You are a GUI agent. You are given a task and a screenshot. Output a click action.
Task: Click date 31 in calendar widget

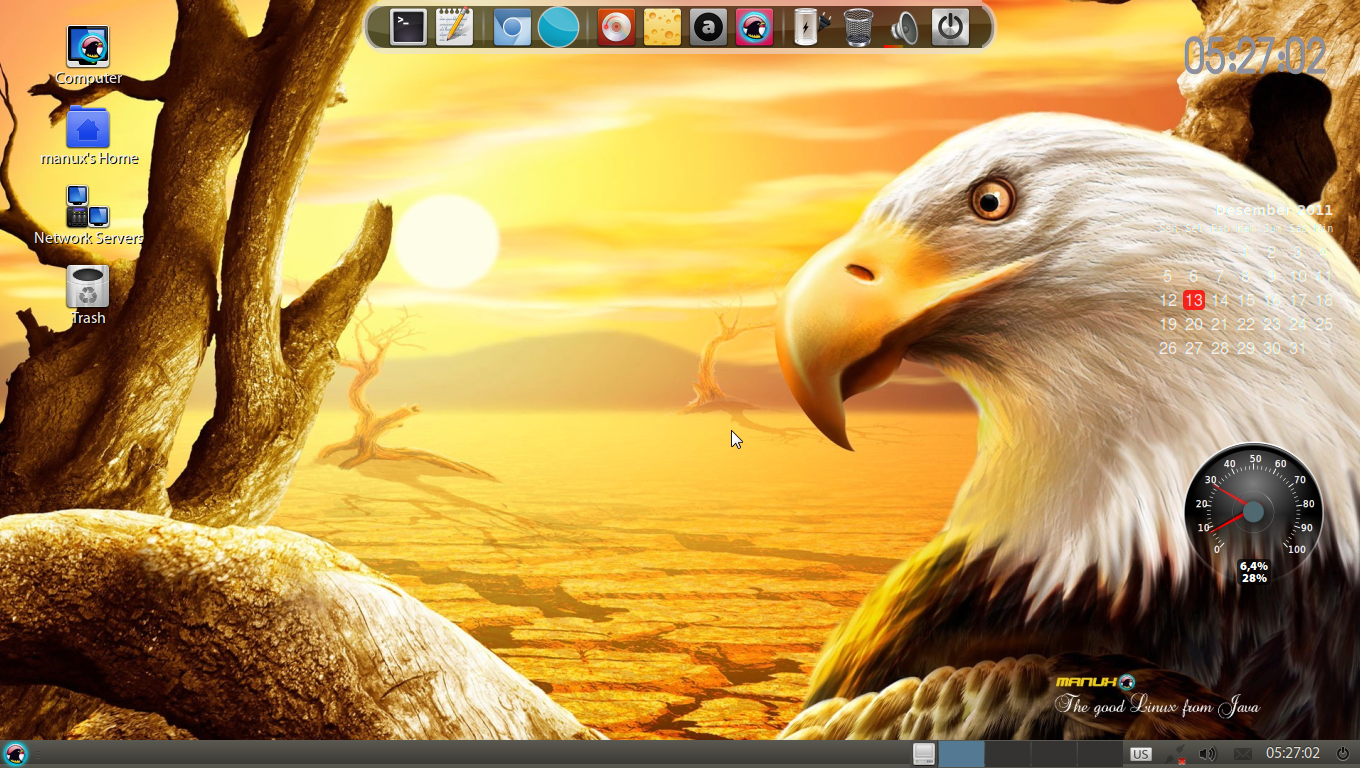[x=1297, y=348]
